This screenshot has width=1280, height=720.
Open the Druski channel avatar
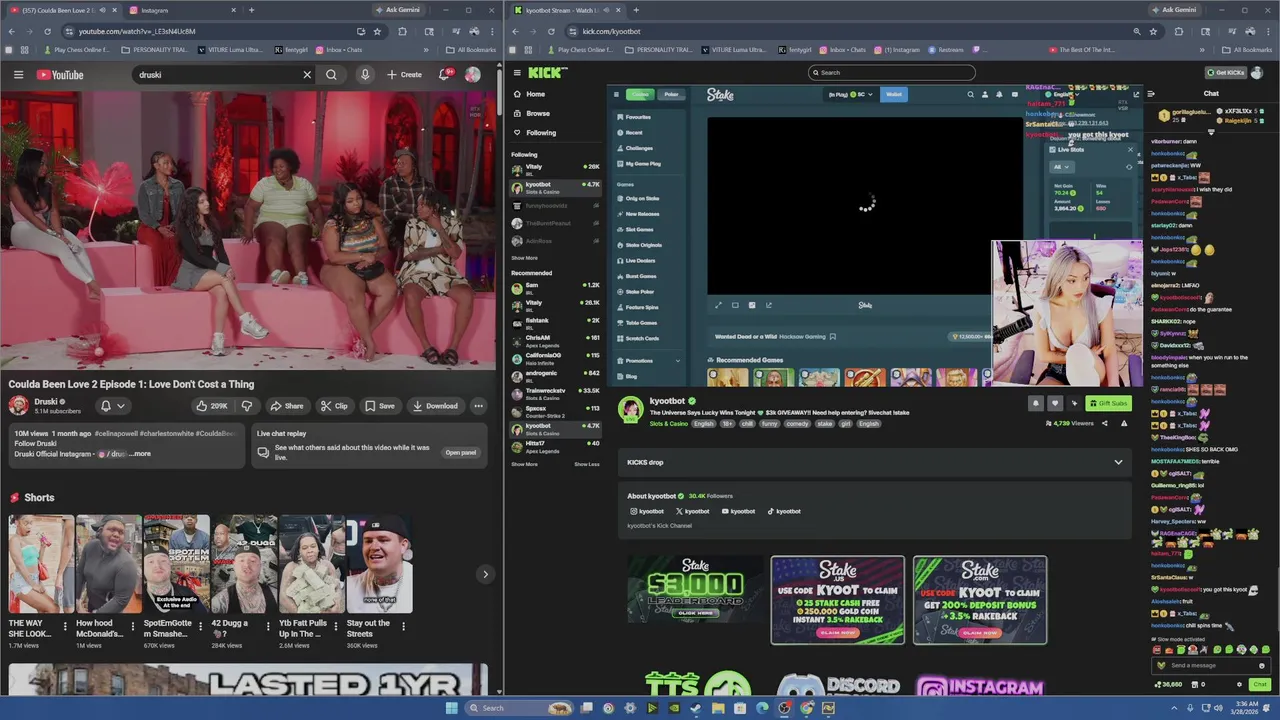coord(18,405)
